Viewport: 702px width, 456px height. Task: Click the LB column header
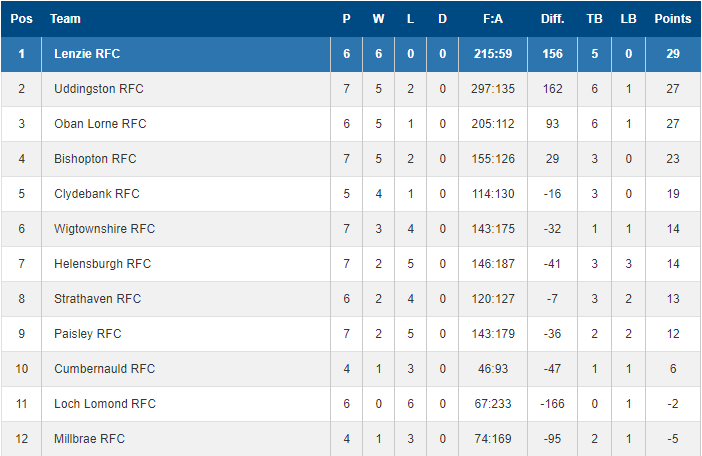click(629, 19)
